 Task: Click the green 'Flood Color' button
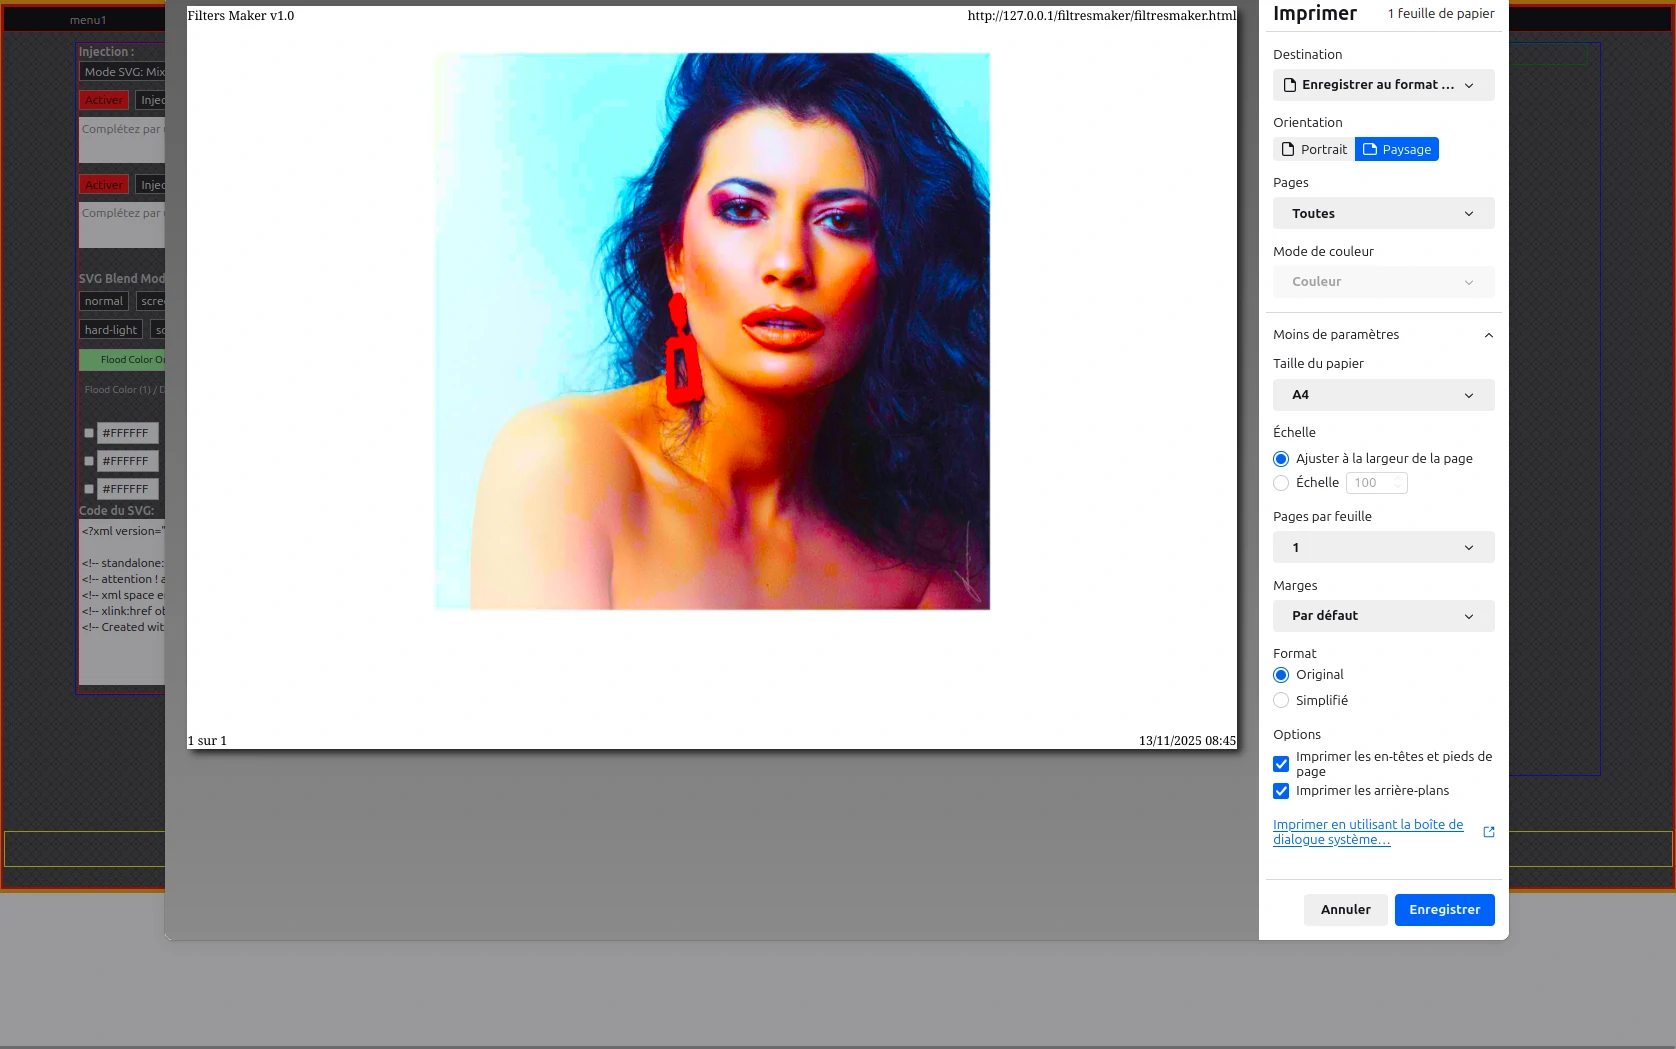point(122,360)
